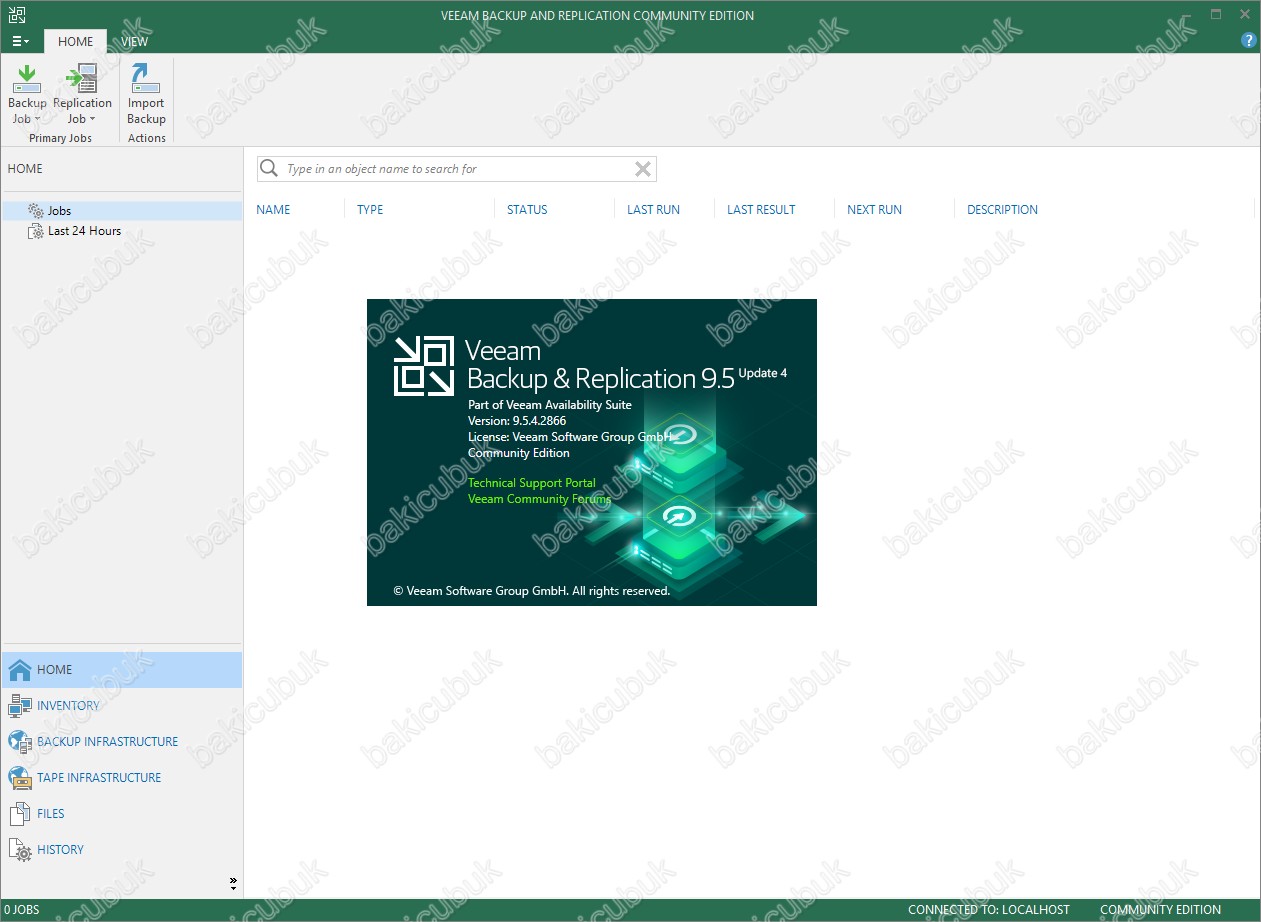Switch to the VIEW ribbon tab
Screen dimensions: 1261x922
(x=135, y=41)
